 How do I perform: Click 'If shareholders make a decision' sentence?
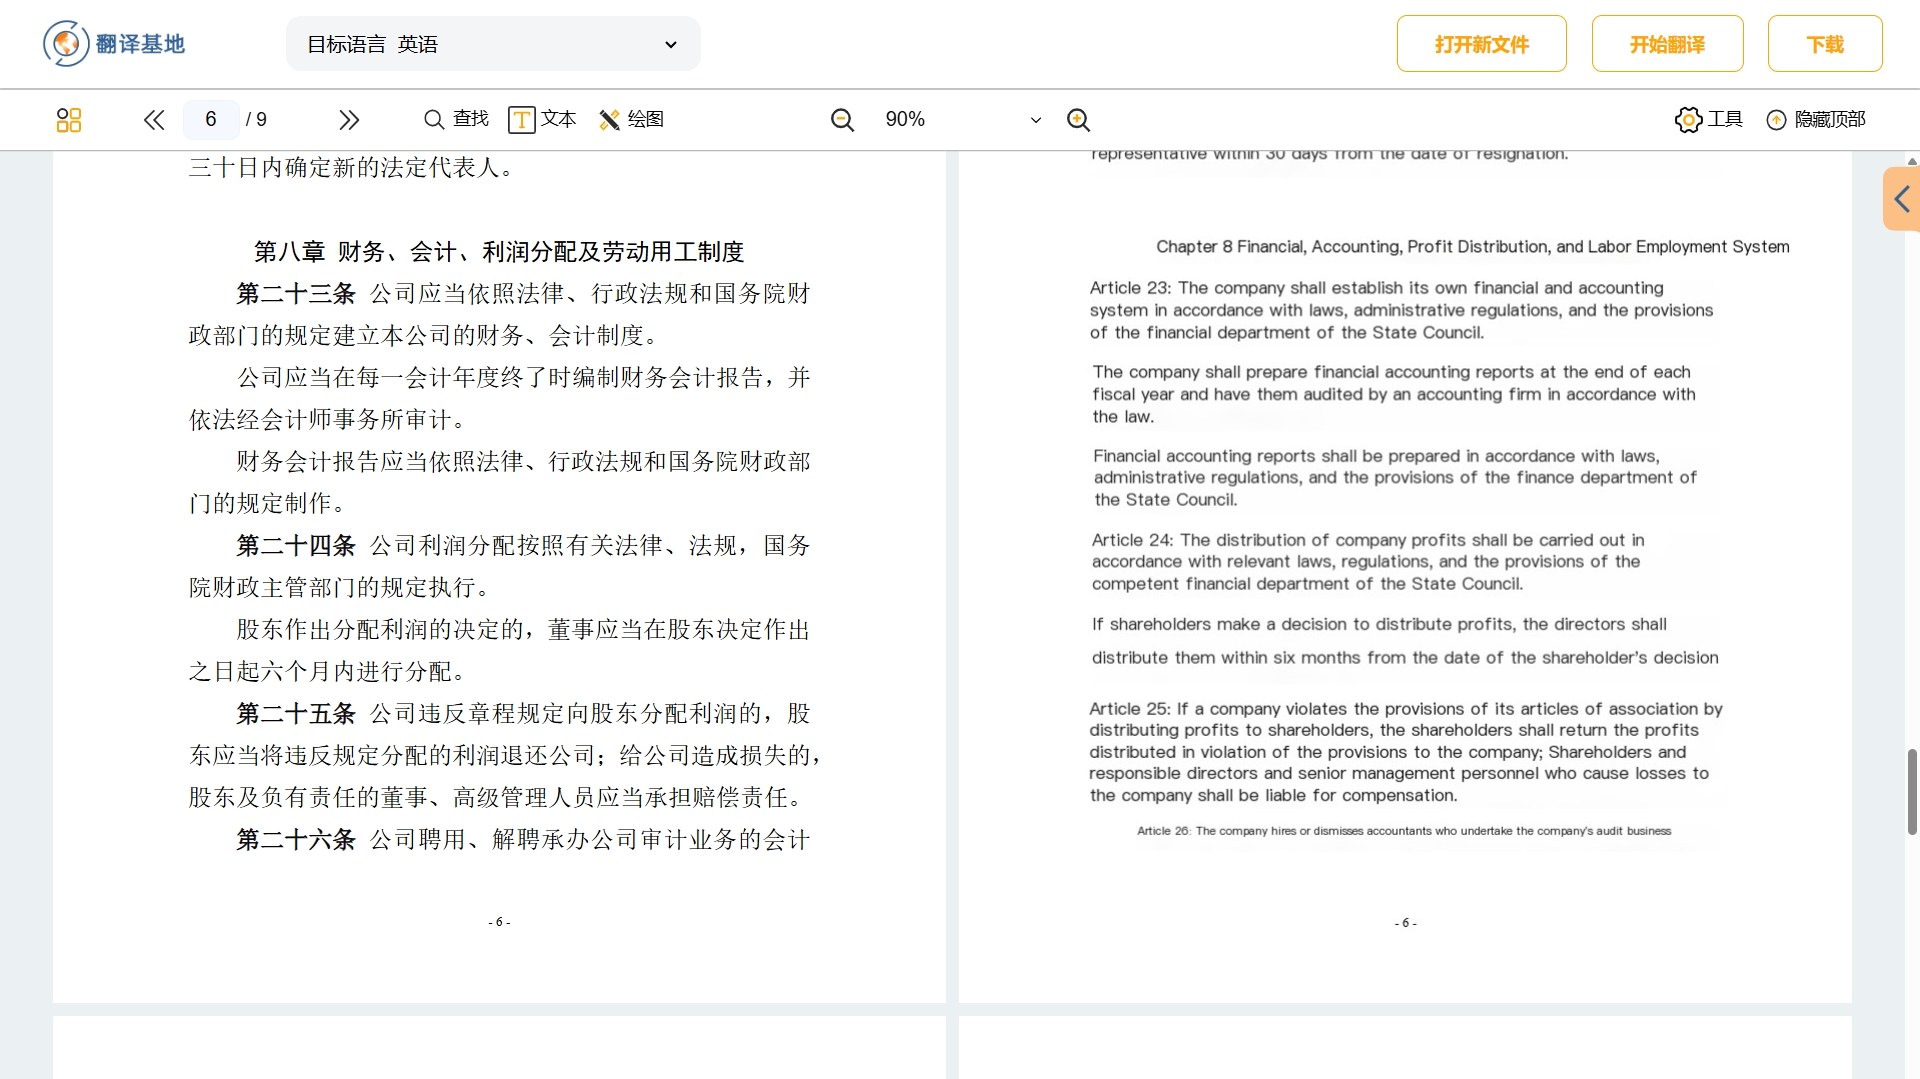(x=1405, y=641)
